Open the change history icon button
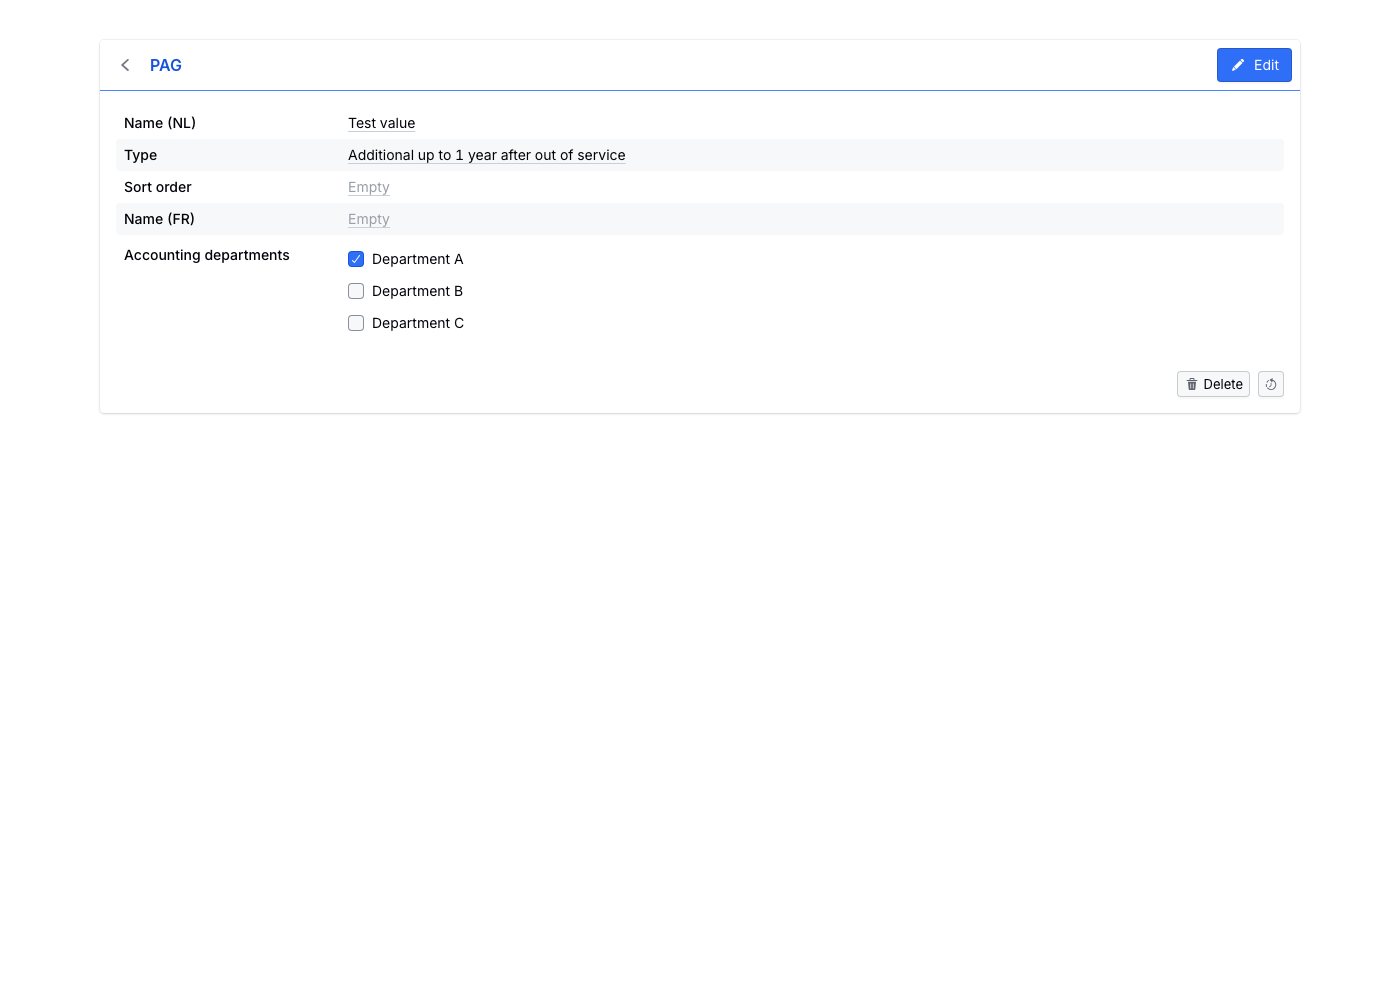 1270,384
